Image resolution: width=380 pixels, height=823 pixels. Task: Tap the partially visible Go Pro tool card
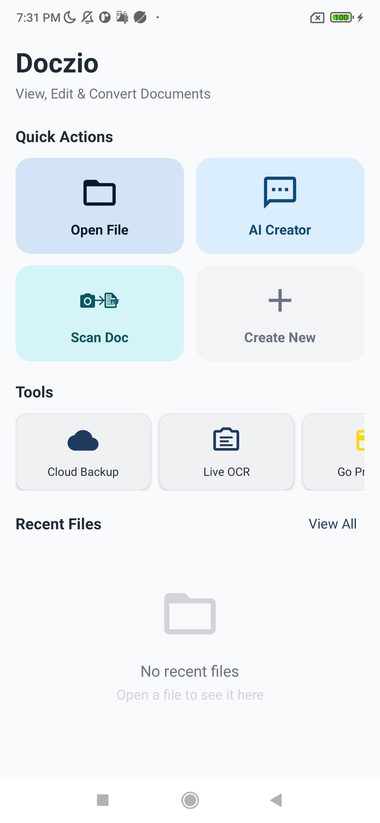pos(333,452)
